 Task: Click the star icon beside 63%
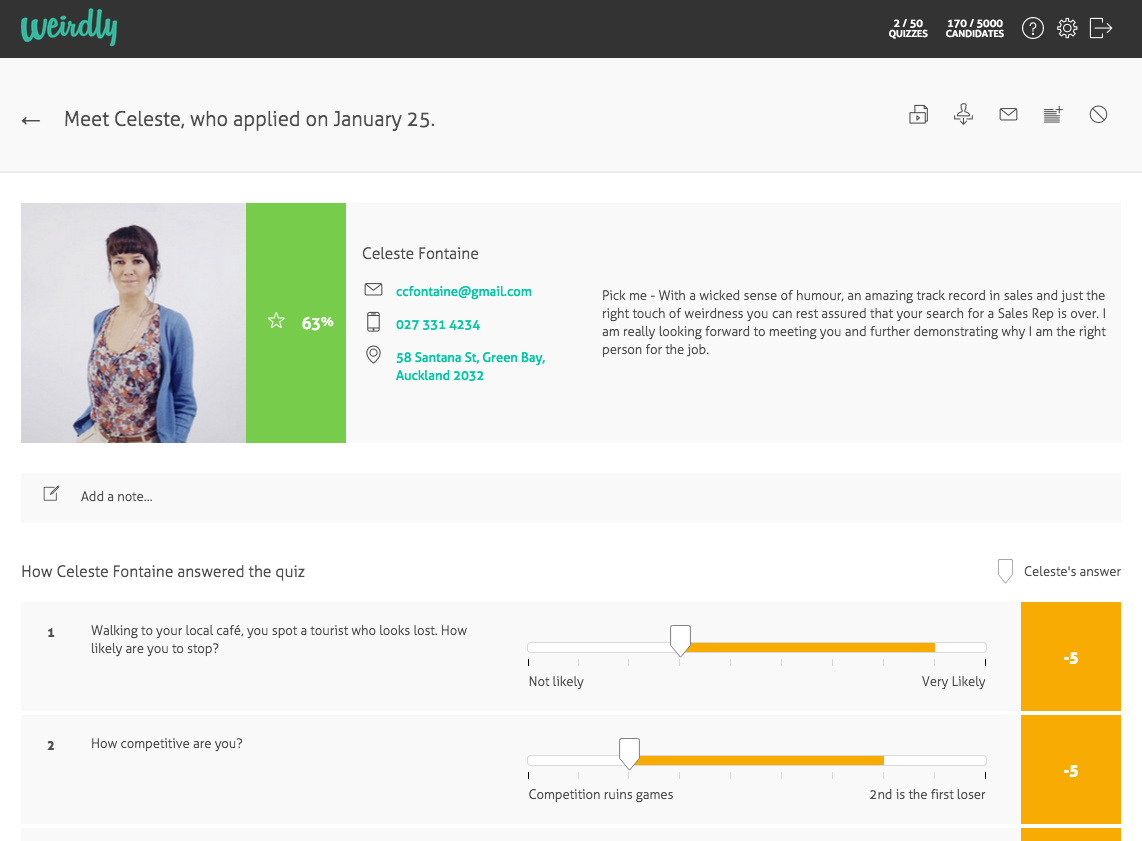276,322
